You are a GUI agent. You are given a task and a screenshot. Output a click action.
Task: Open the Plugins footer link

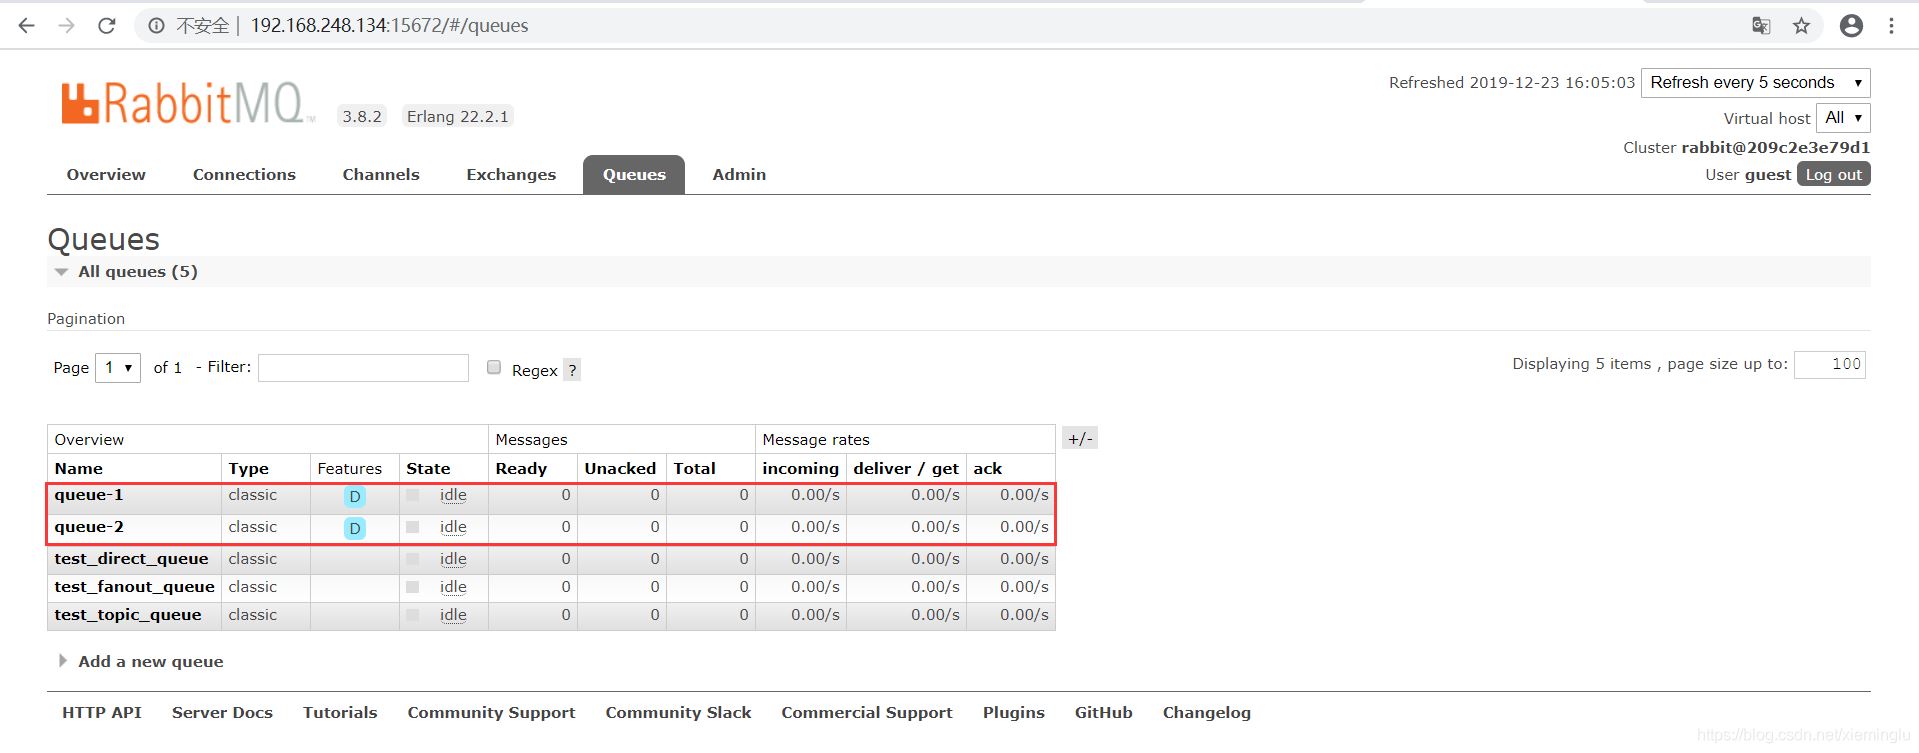point(1013,713)
